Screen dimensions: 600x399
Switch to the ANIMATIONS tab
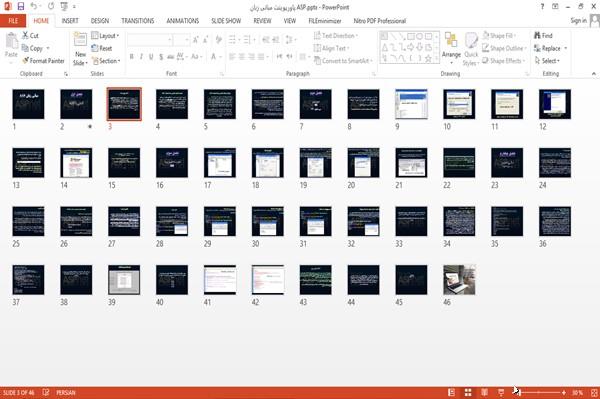183,21
